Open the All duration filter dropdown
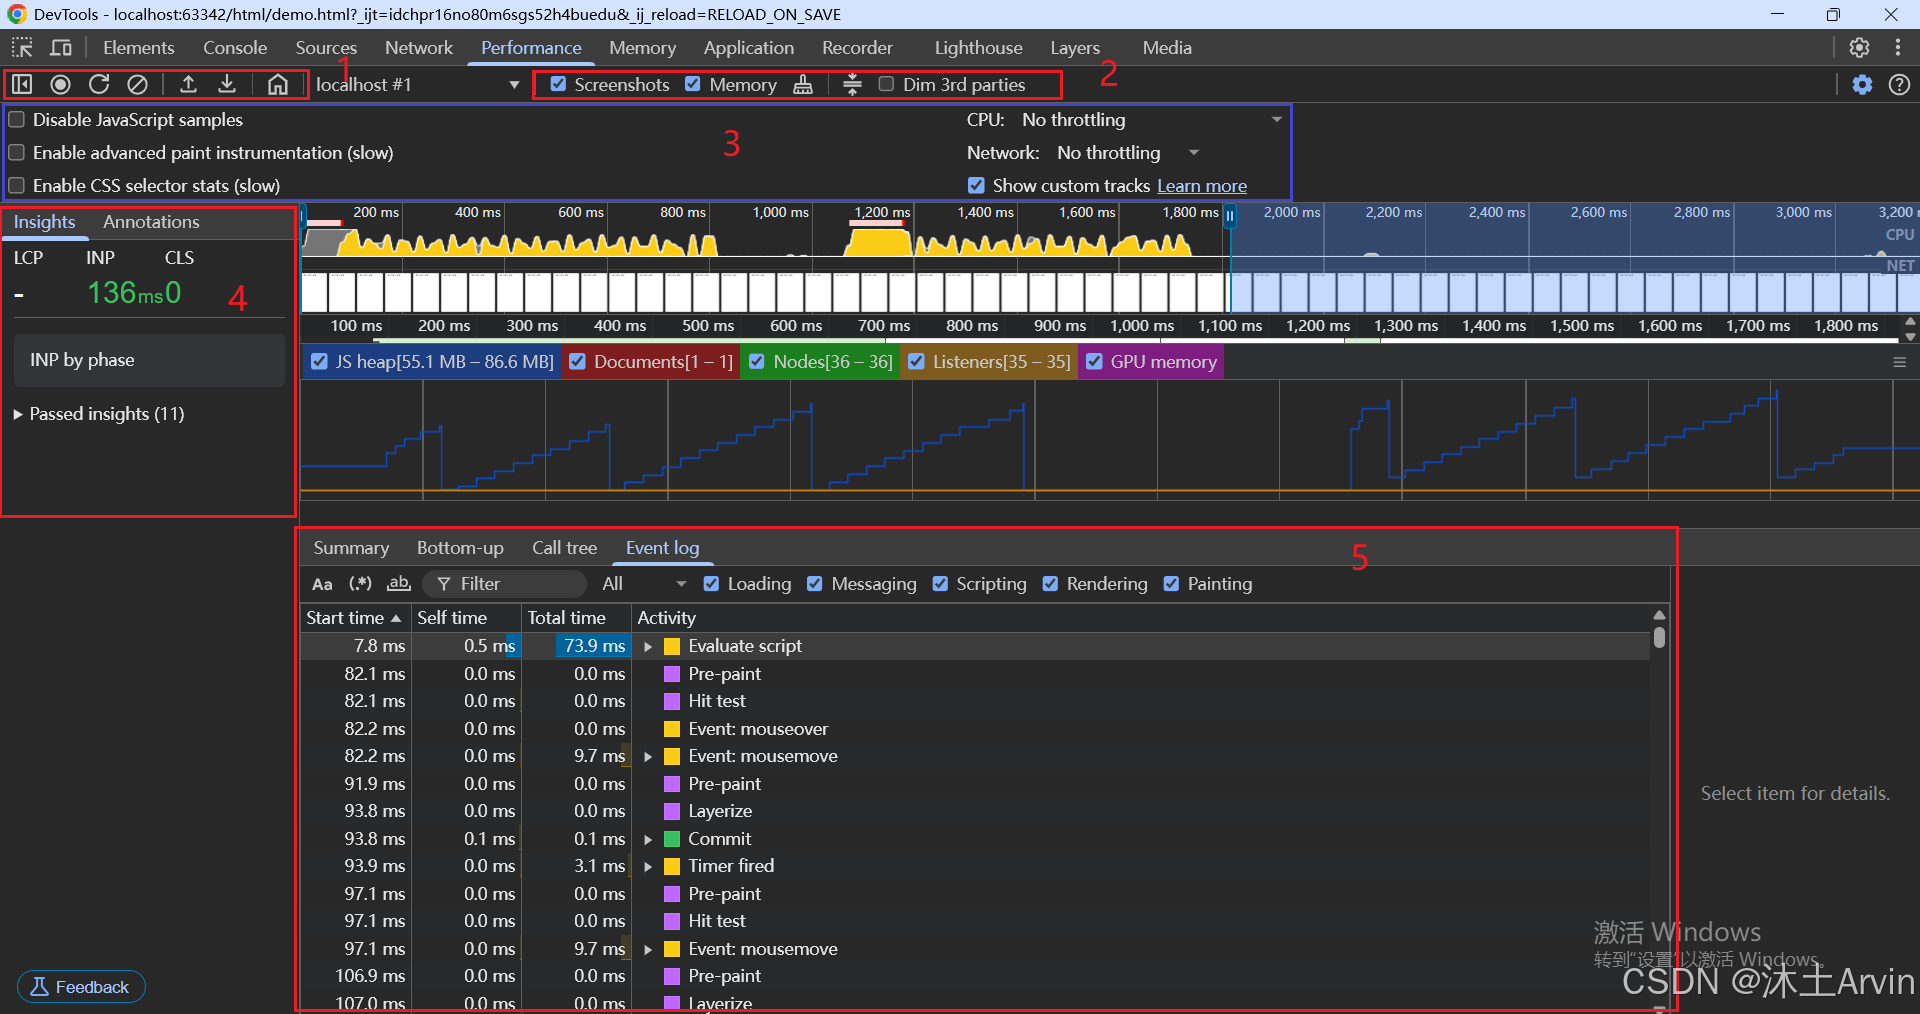 tap(644, 584)
